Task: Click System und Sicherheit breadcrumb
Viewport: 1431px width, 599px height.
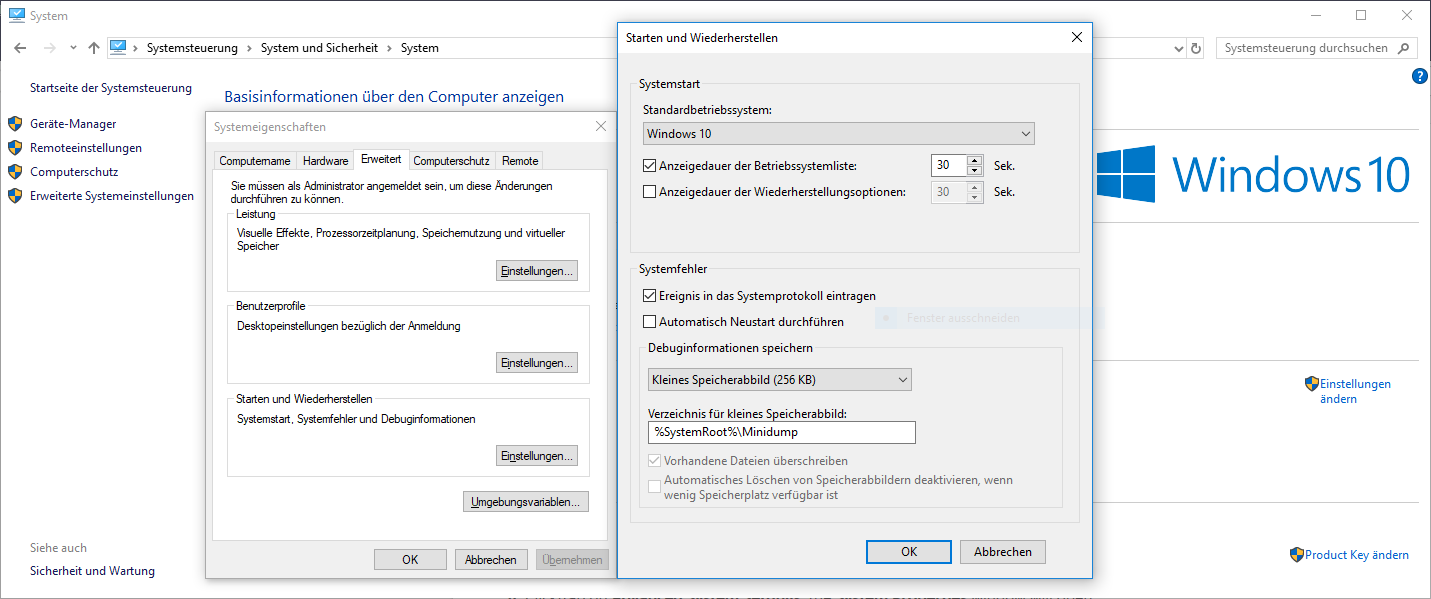Action: point(319,48)
